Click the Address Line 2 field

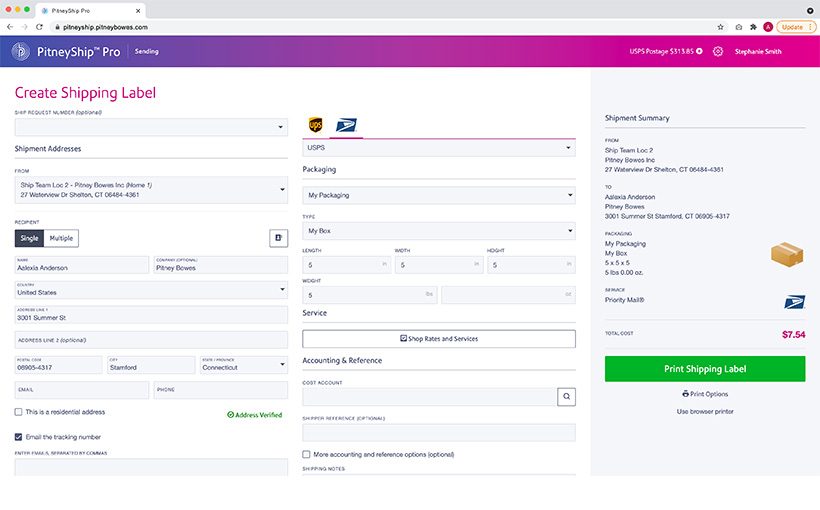tap(151, 340)
